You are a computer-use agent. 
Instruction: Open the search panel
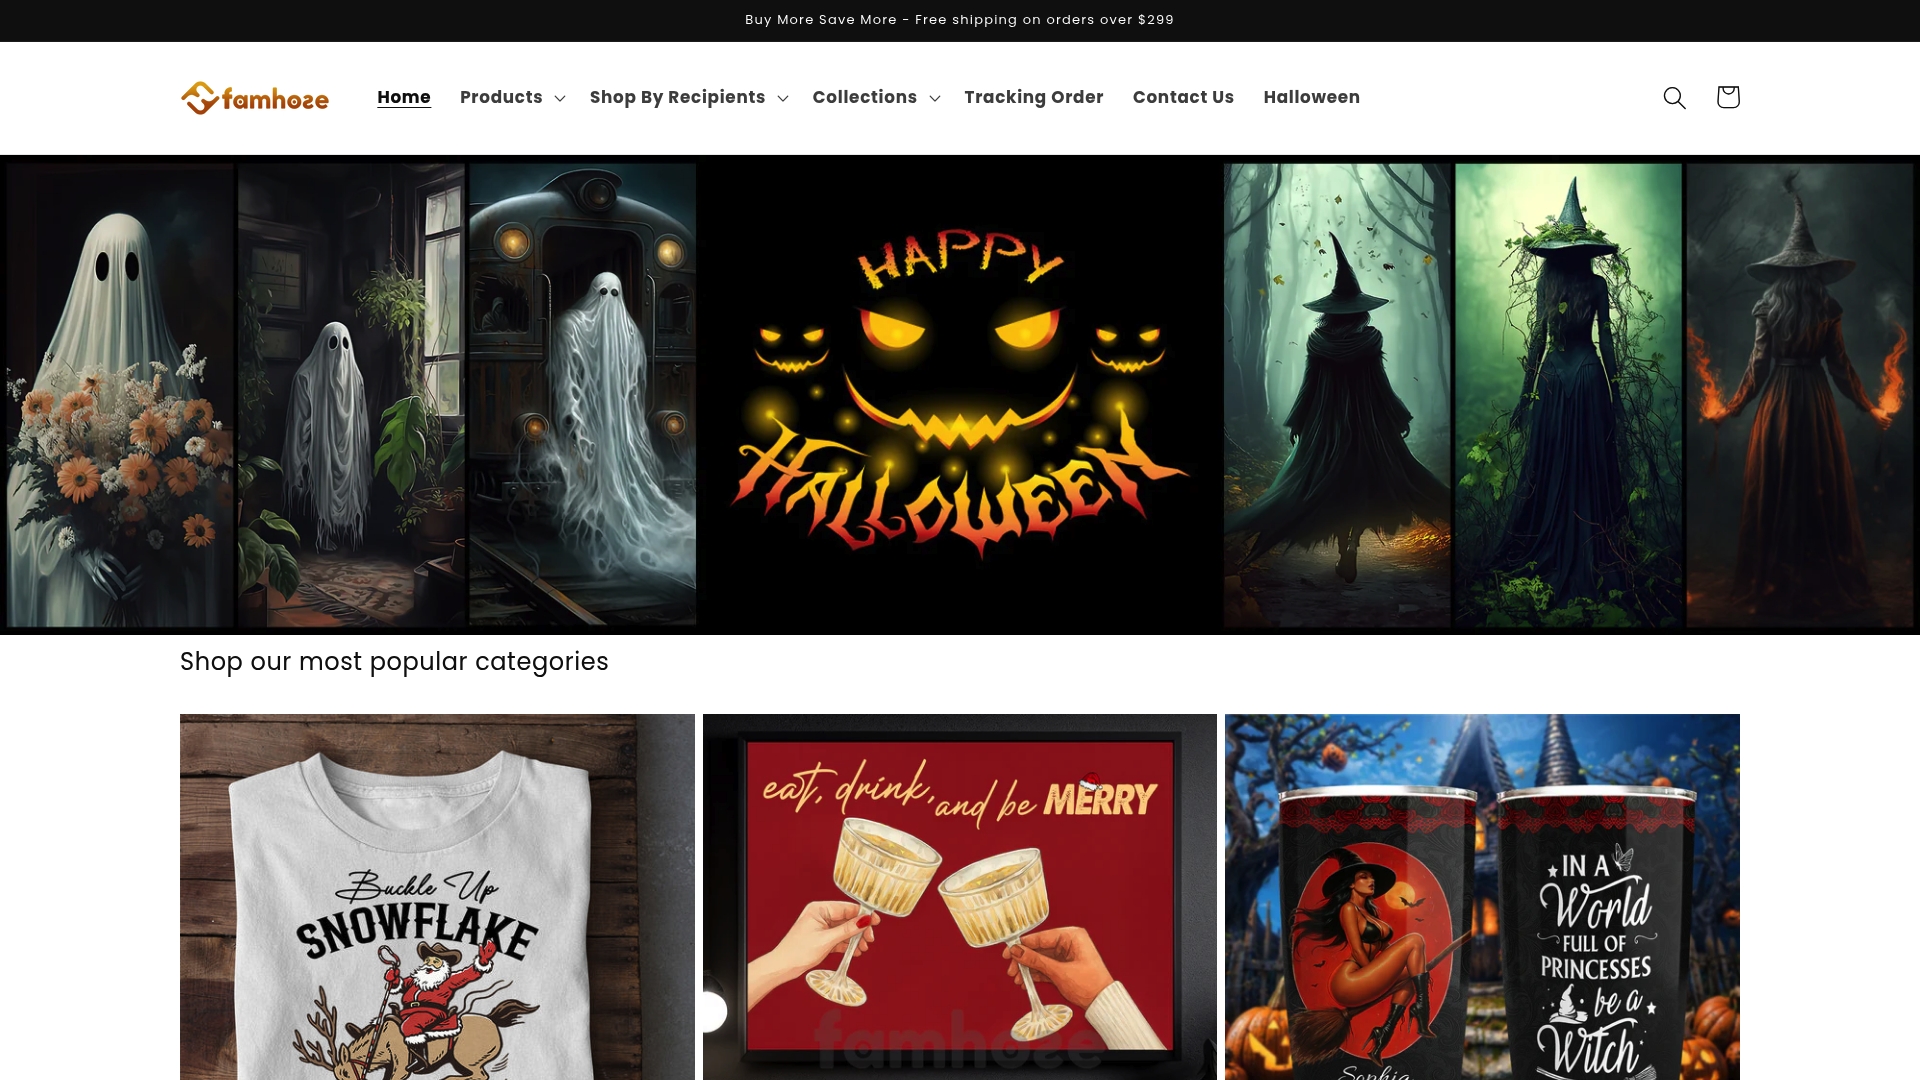[x=1674, y=97]
